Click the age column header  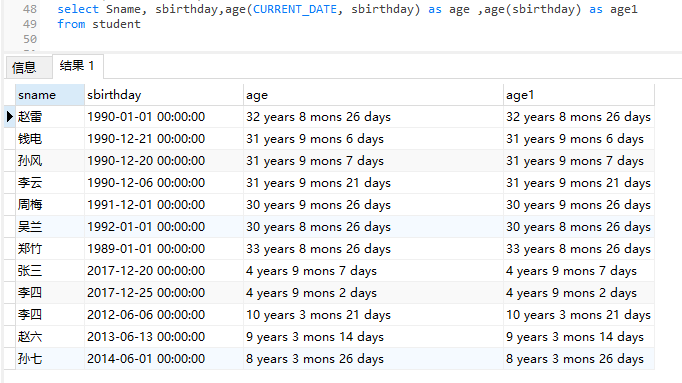tap(373, 95)
